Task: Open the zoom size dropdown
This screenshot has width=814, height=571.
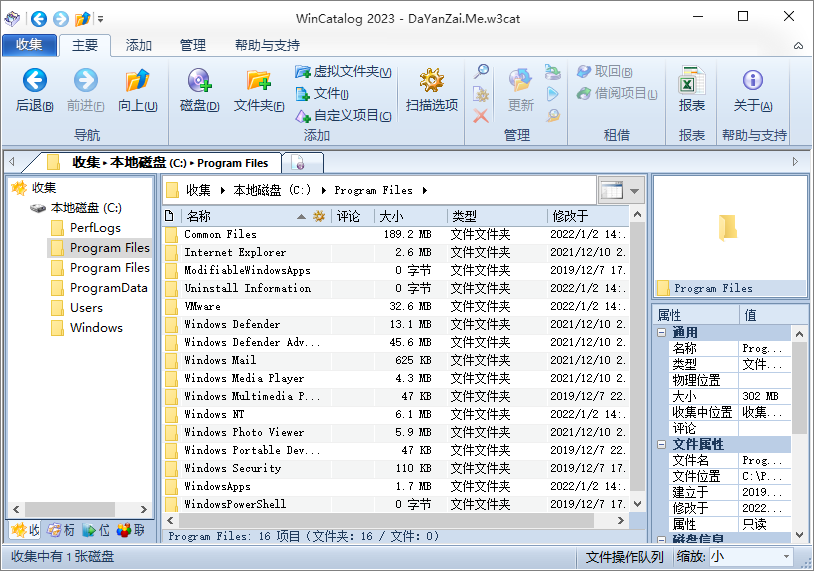Action: point(786,556)
